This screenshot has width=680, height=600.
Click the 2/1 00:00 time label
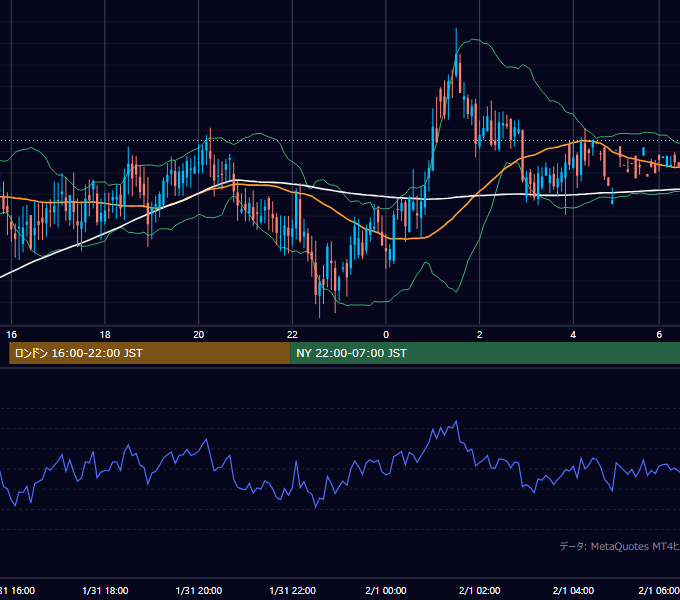pos(386,590)
